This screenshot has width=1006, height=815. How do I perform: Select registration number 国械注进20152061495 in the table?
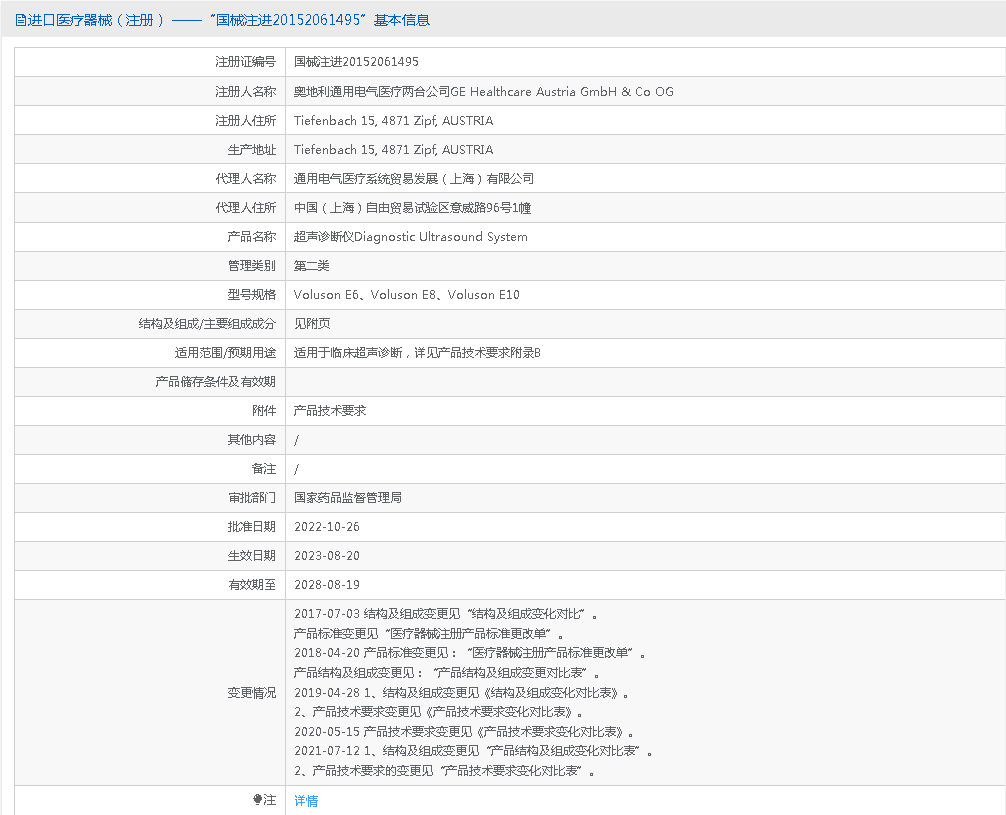pos(356,62)
